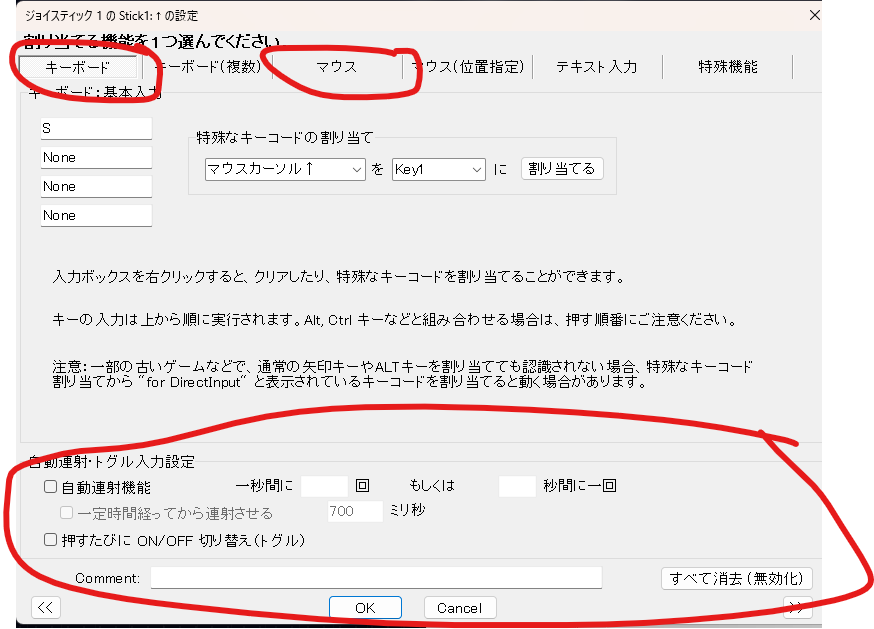Screen dimensions: 874x629
Task: Select the 特殊機能 tab
Action: coord(727,67)
